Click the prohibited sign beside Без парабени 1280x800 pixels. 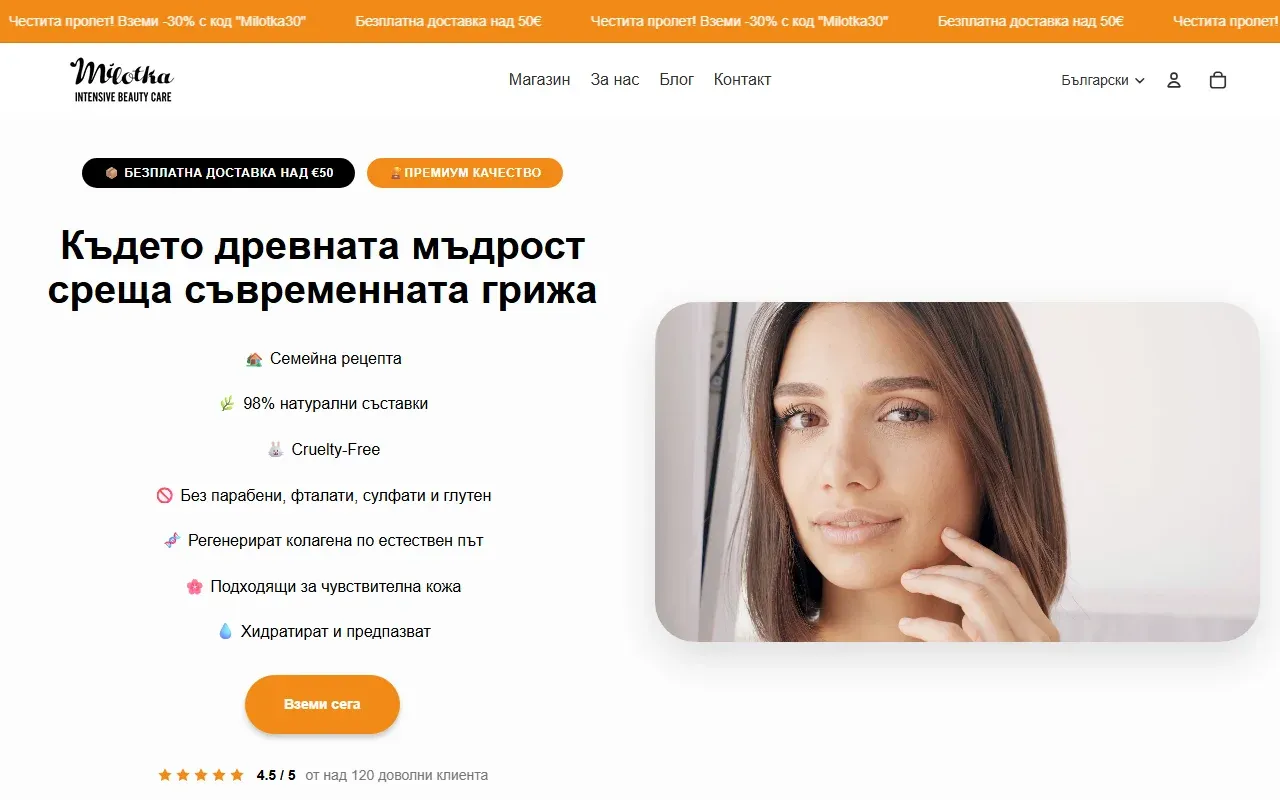click(165, 495)
